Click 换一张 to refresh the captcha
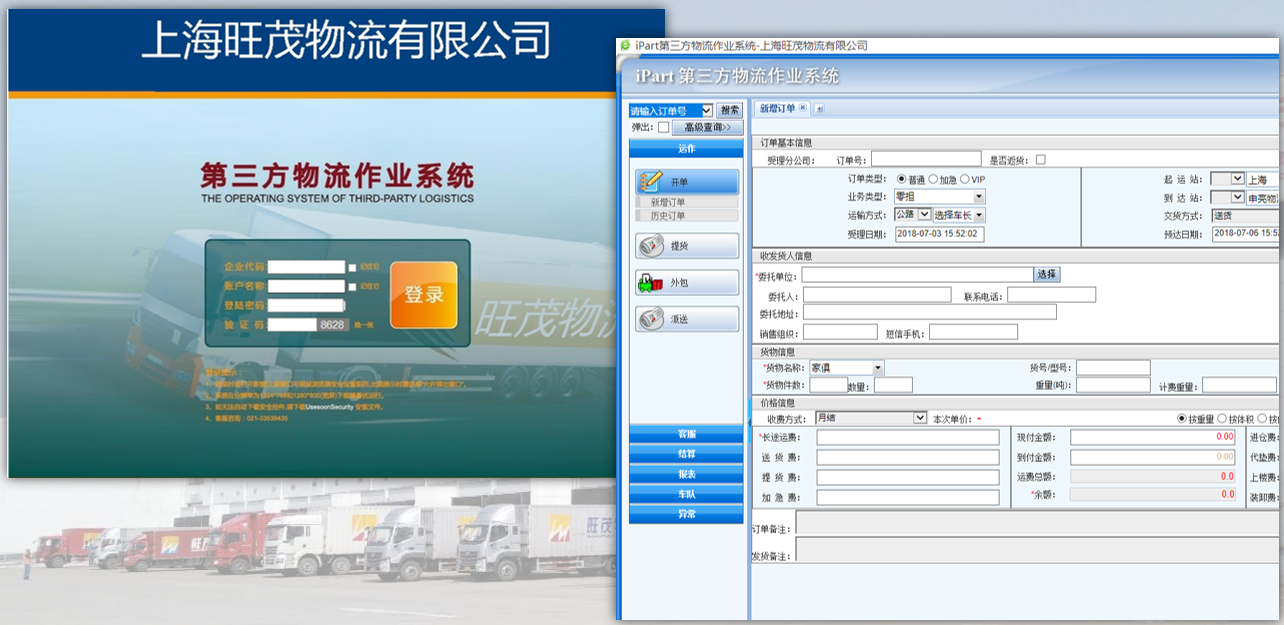Viewport: 1284px width, 625px height. click(364, 325)
